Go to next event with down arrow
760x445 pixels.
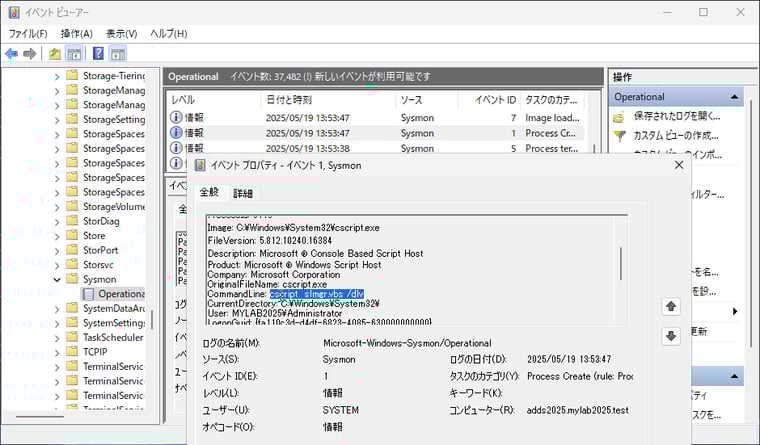tap(671, 336)
